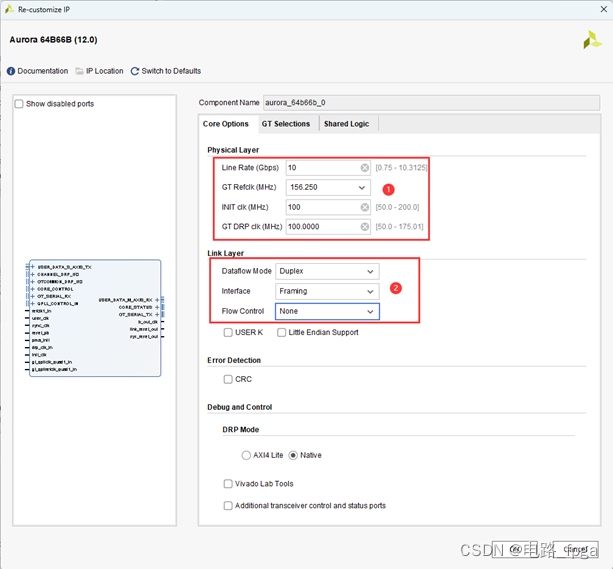Viewport: 613px width, 569px height.
Task: Switch to the Shared Logic tab
Action: pos(346,124)
